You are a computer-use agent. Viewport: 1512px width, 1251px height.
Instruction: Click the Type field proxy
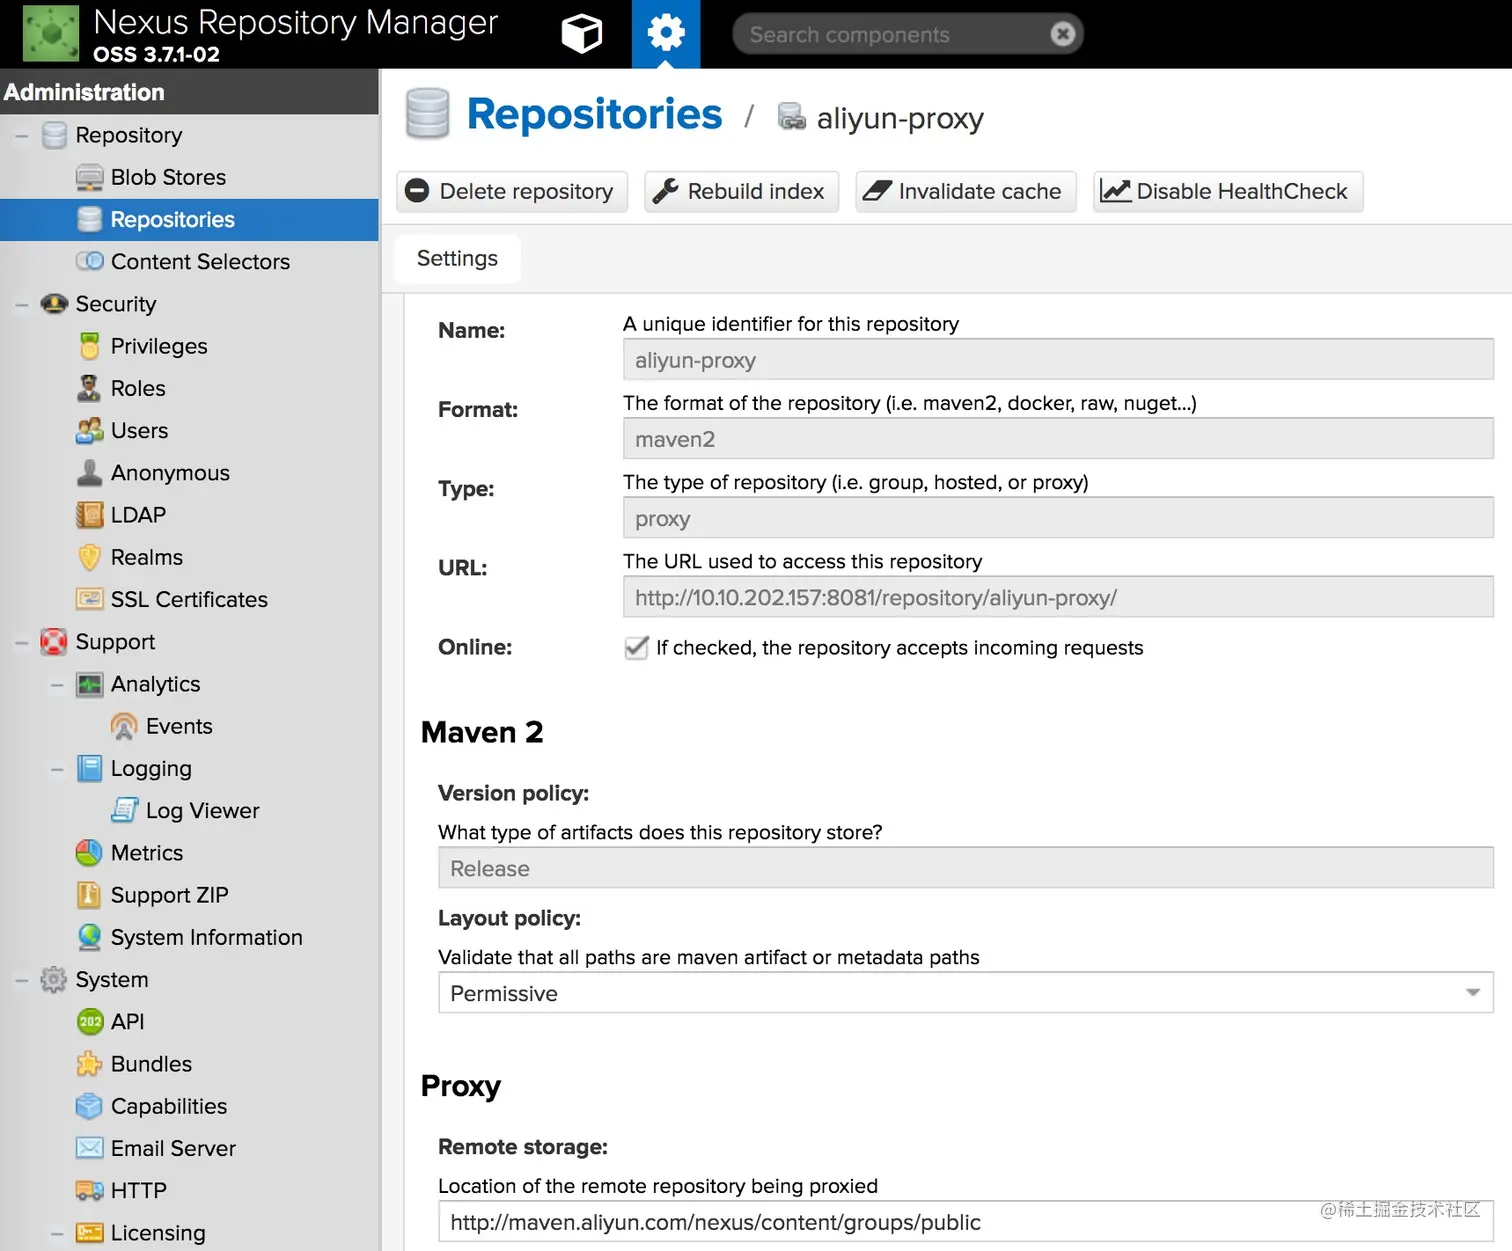[x=1058, y=518]
